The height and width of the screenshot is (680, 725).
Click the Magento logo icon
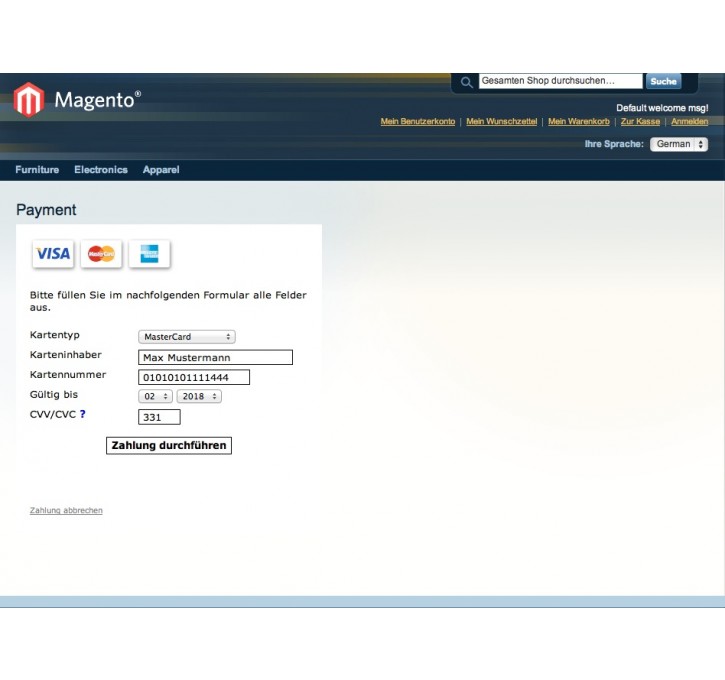tap(29, 99)
